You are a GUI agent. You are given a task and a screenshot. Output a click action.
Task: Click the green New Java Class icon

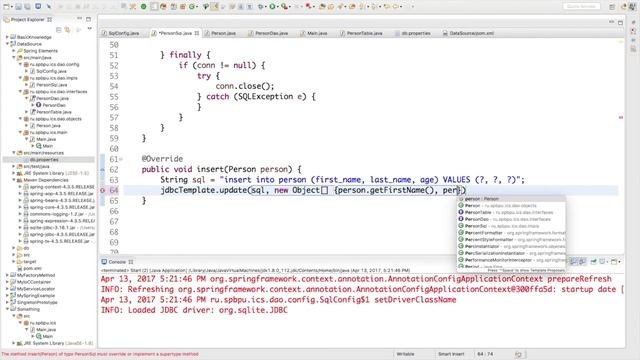click(x=191, y=7)
